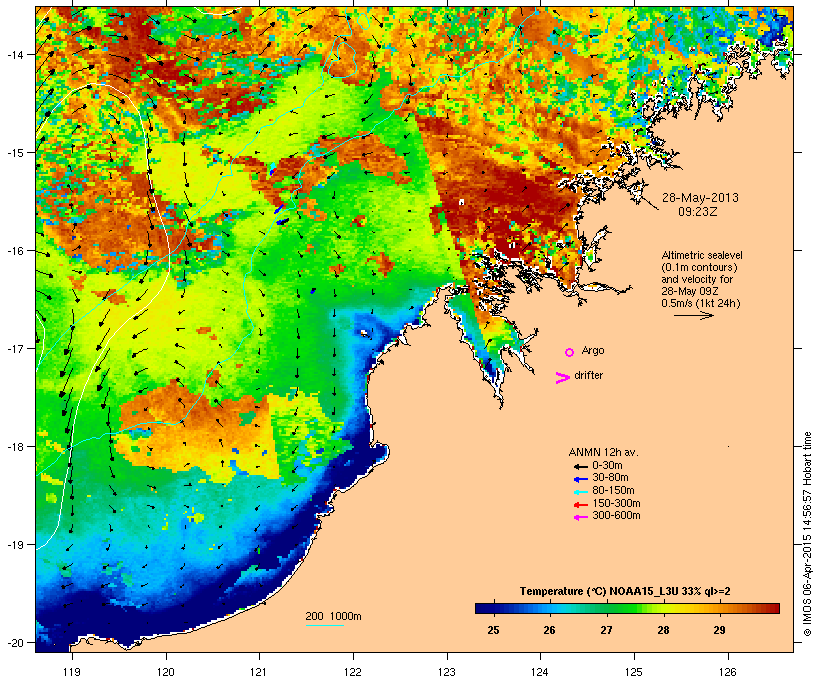Click the '30-80m' depth label
The image size is (820, 680).
tap(610, 478)
